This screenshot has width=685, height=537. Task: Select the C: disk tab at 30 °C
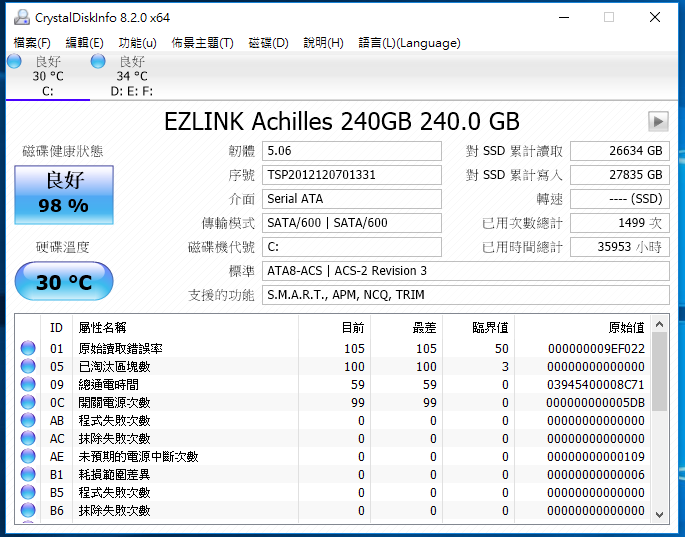pos(48,76)
